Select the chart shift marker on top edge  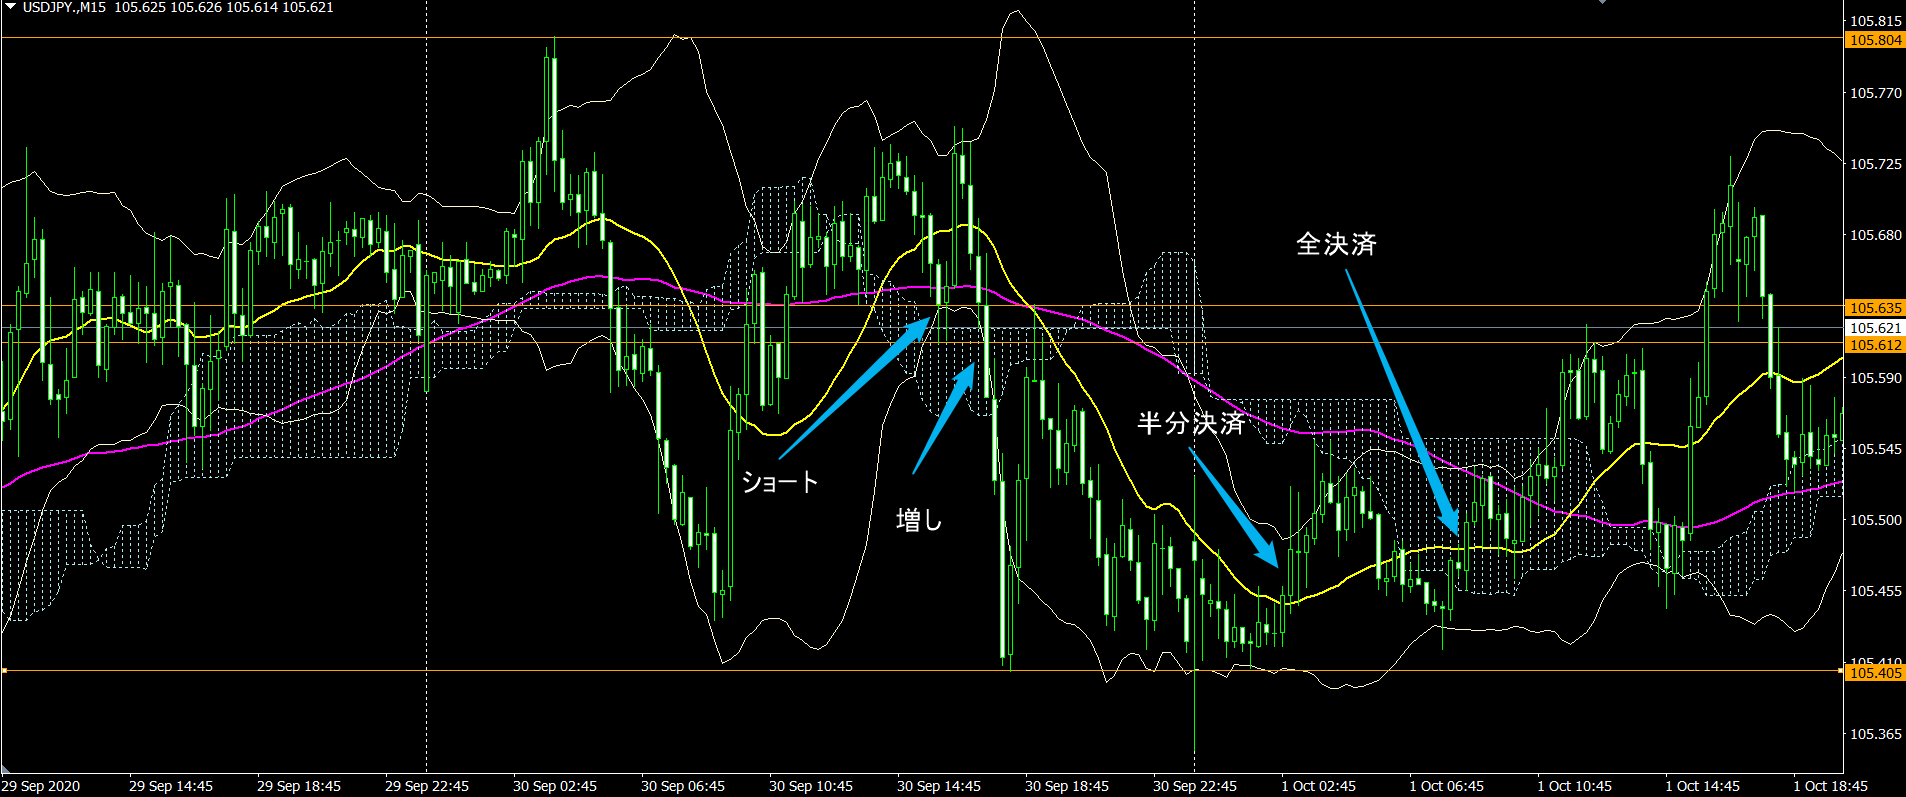1602,2
